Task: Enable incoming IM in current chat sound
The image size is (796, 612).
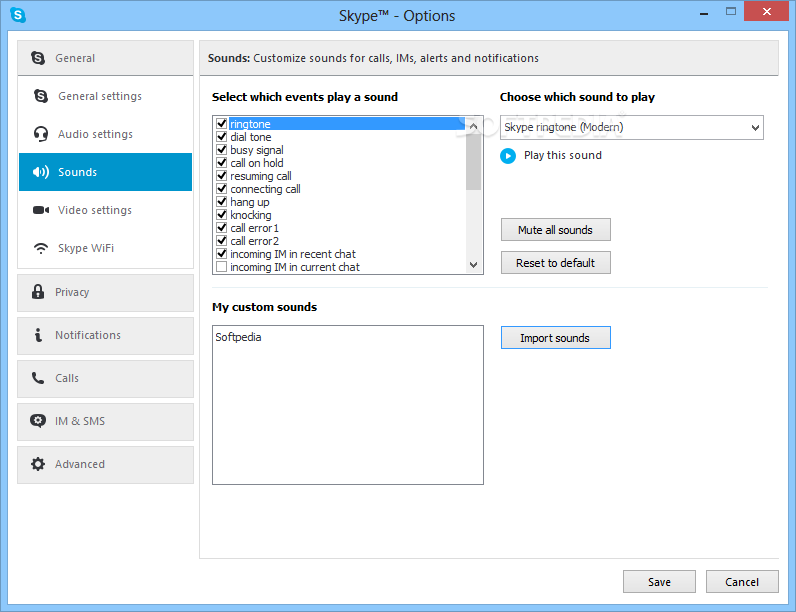Action: pyautogui.click(x=221, y=267)
